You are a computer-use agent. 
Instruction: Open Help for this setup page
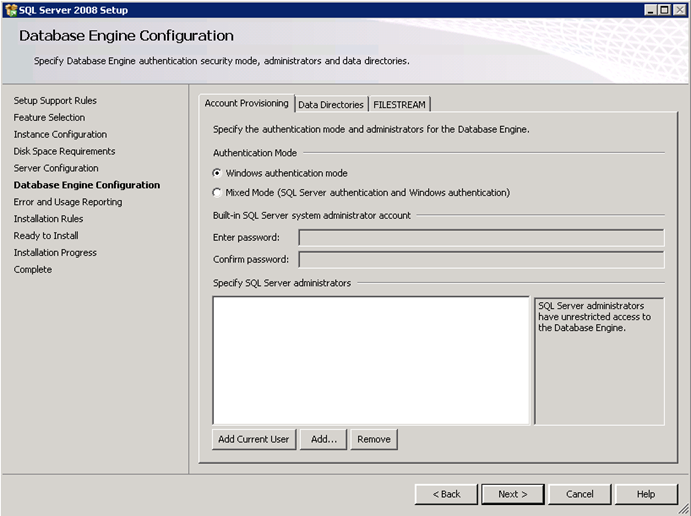pyautogui.click(x=646, y=494)
